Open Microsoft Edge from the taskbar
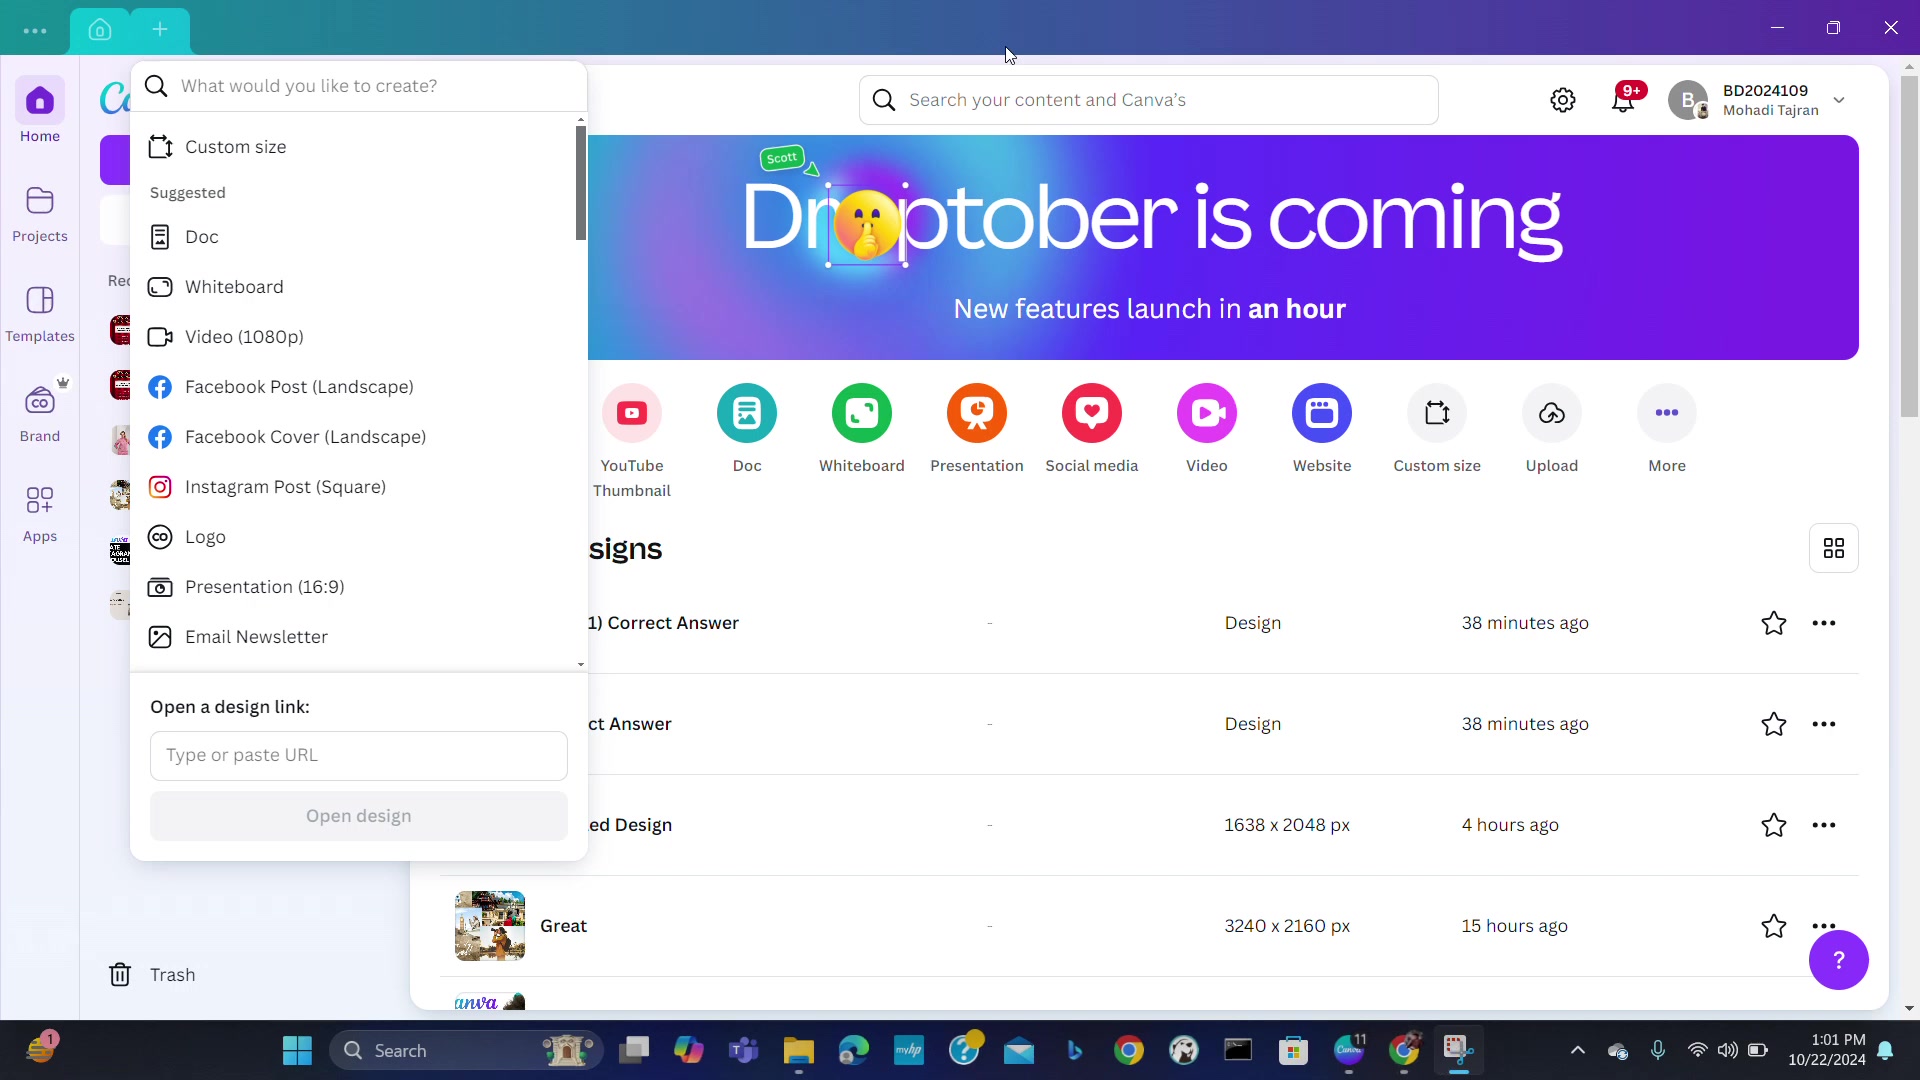This screenshot has width=1920, height=1080. click(854, 1050)
